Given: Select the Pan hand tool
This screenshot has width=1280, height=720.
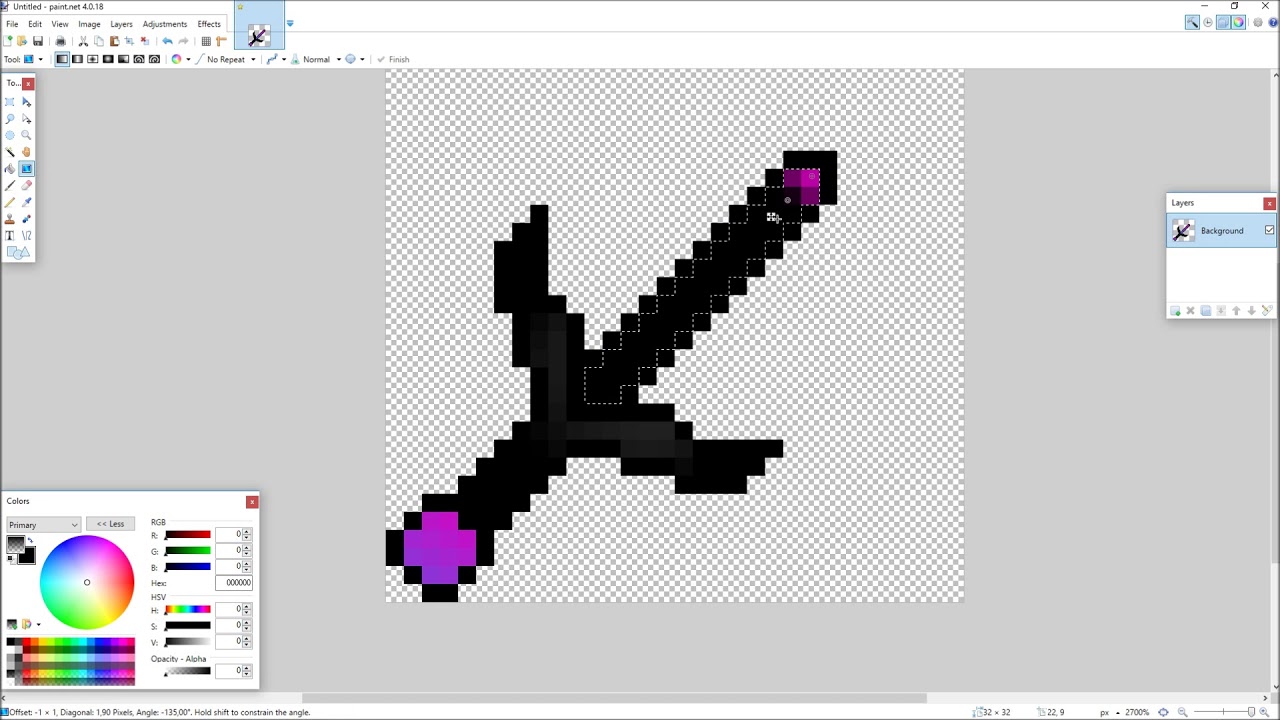Looking at the screenshot, I should coord(27,152).
